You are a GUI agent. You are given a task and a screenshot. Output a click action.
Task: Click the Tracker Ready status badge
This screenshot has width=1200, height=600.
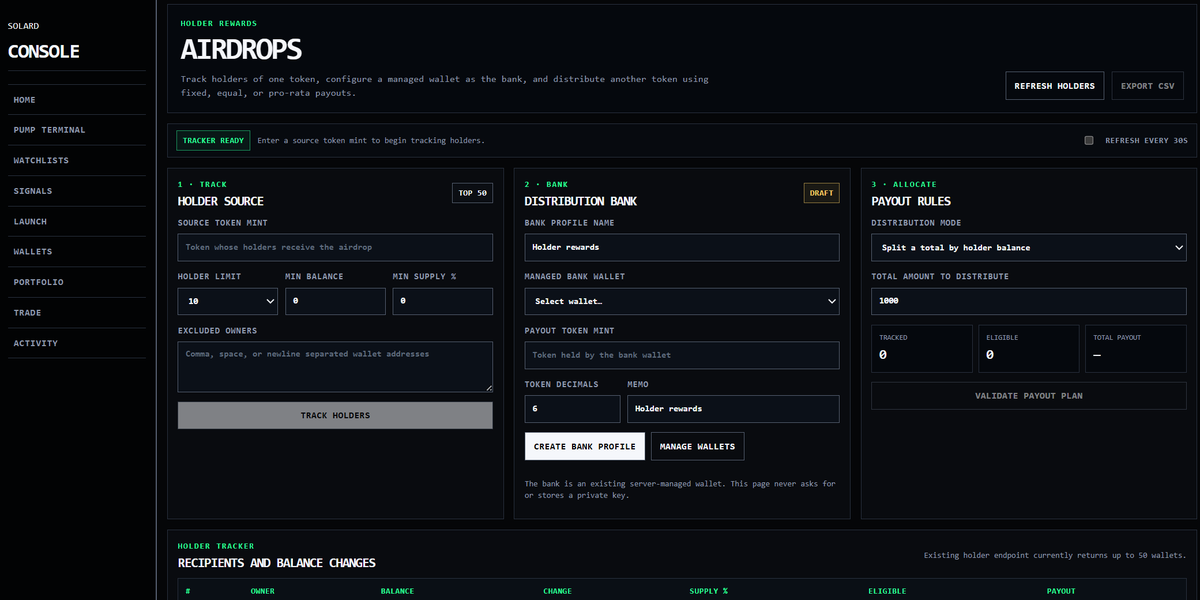(x=213, y=141)
